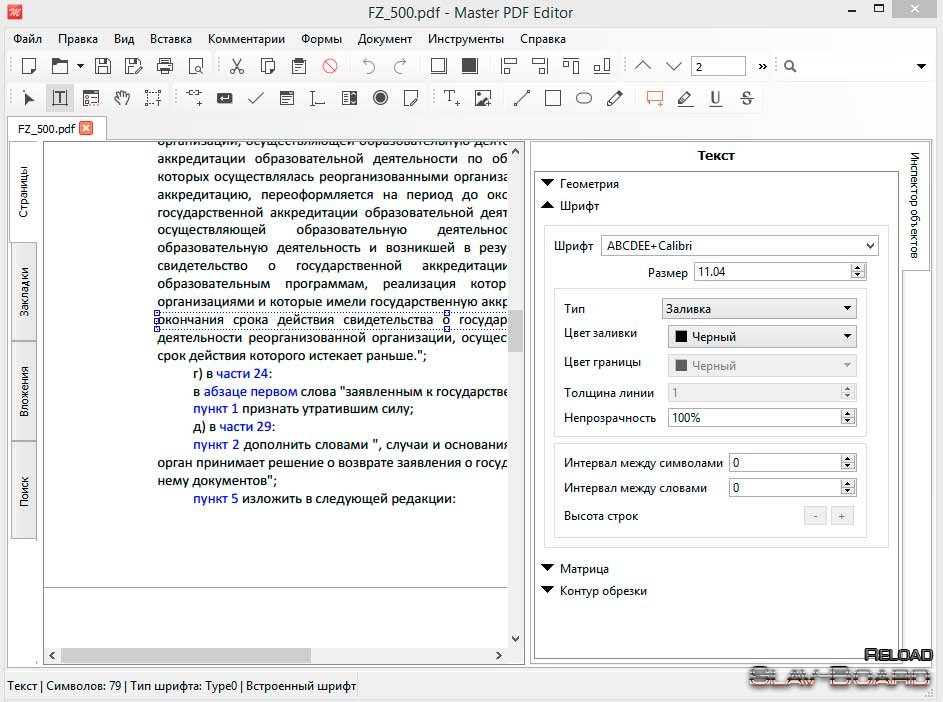This screenshot has height=702, width=943.
Task: Open the open-file dropdown arrow
Action: pos(80,66)
